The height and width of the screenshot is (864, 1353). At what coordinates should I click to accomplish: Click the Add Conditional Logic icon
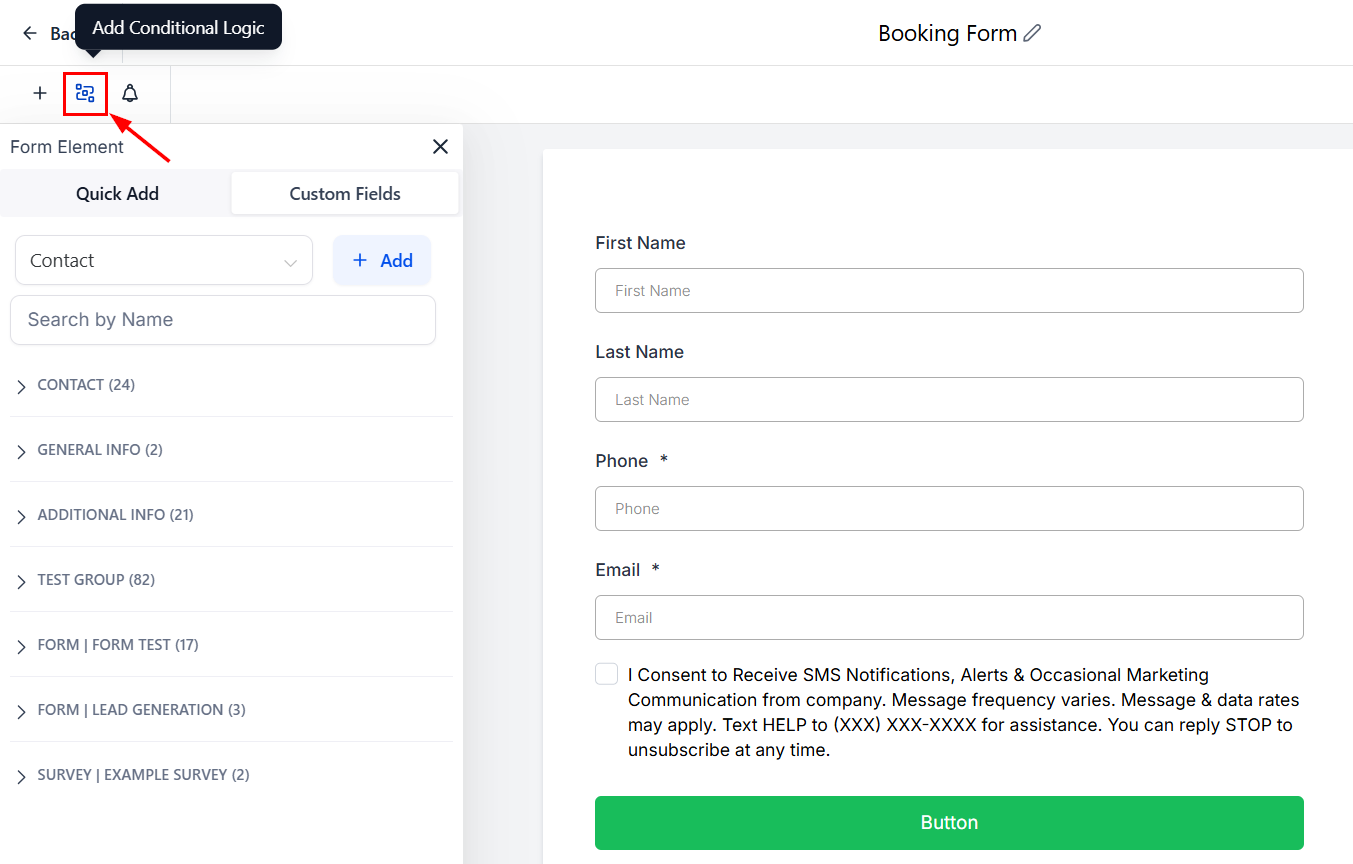click(85, 94)
